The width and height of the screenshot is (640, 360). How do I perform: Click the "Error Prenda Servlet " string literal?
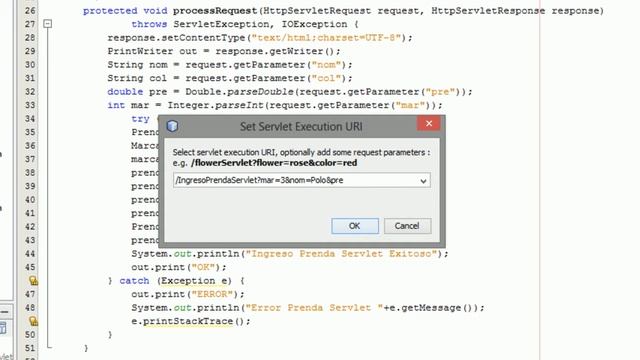[314, 307]
